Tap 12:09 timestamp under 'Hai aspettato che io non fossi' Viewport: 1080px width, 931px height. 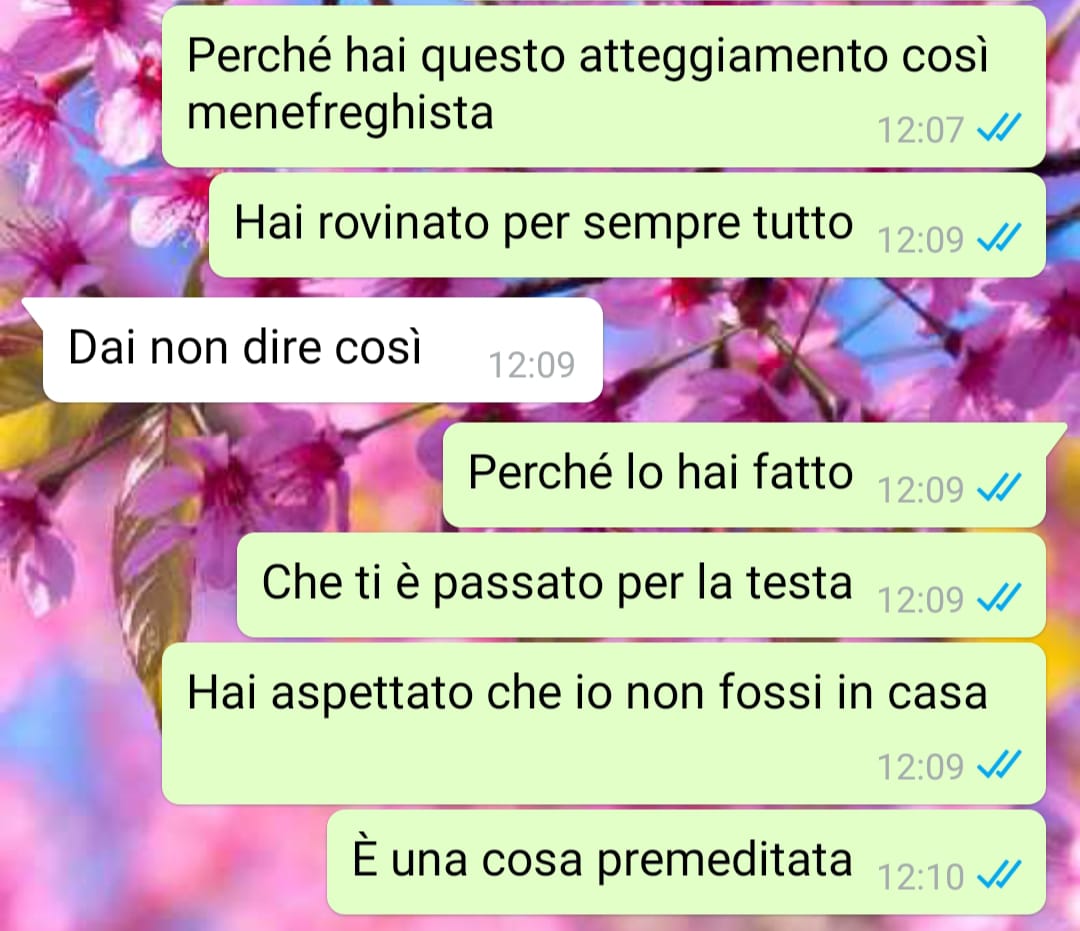[920, 766]
